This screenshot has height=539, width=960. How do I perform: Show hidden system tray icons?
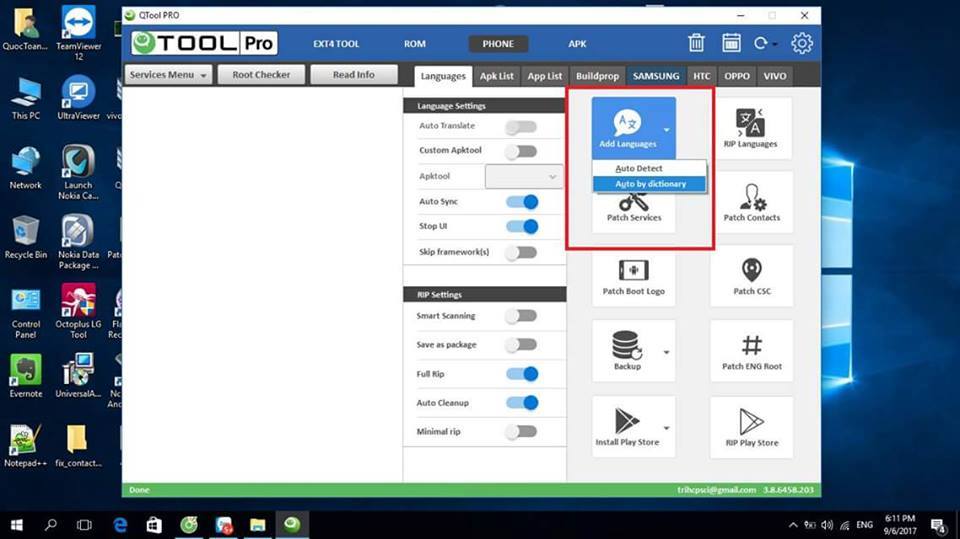click(793, 525)
